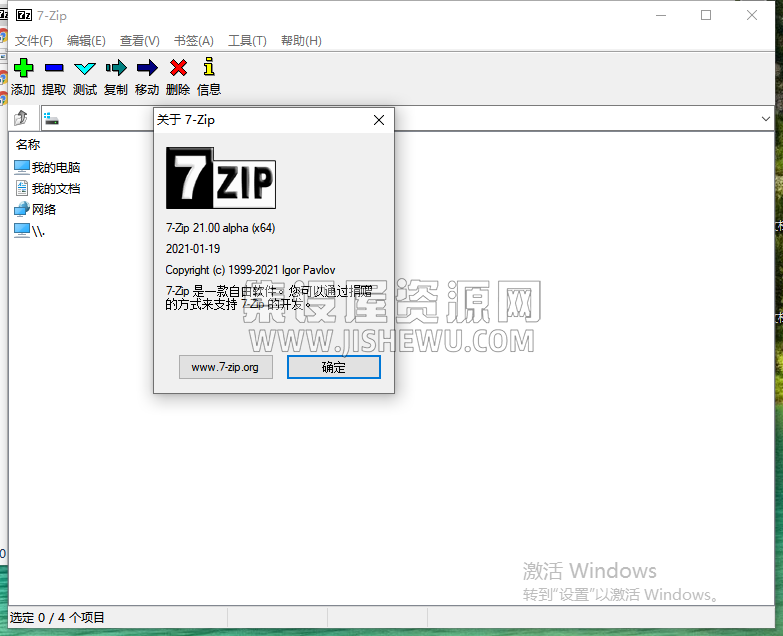Select 我的电脑 in the file list
Viewport: 783px width, 636px height.
(47, 167)
